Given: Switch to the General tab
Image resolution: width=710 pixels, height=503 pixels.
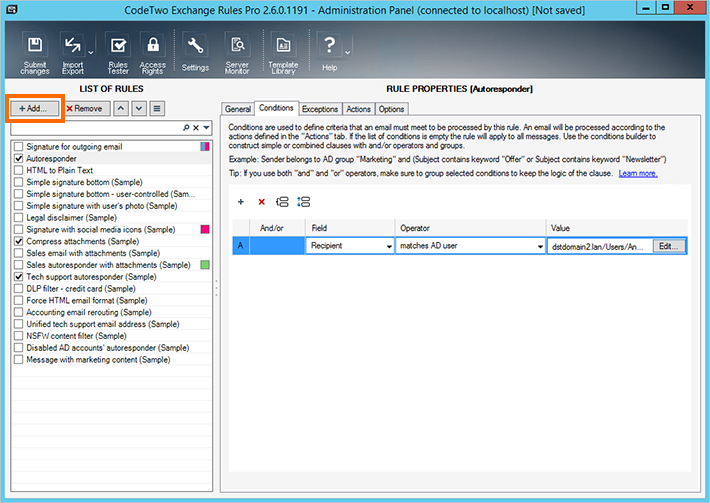Looking at the screenshot, I should click(238, 109).
